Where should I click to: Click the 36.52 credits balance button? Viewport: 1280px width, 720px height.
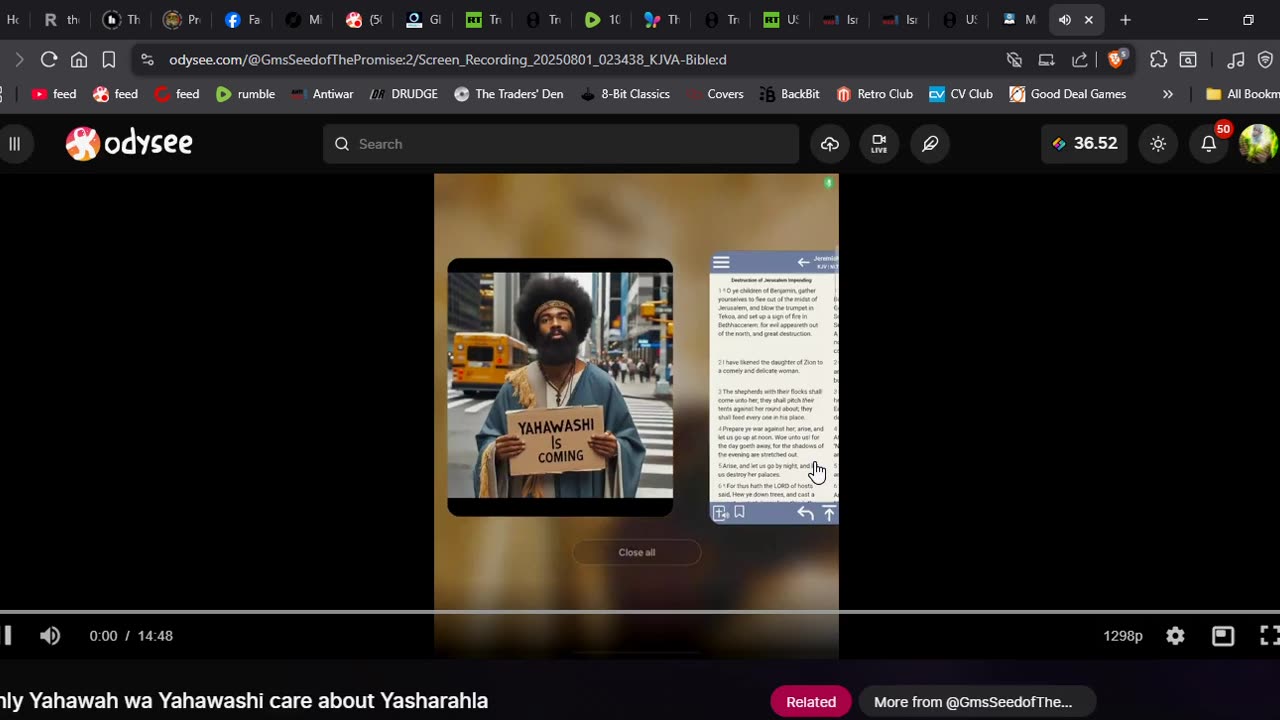click(1084, 144)
